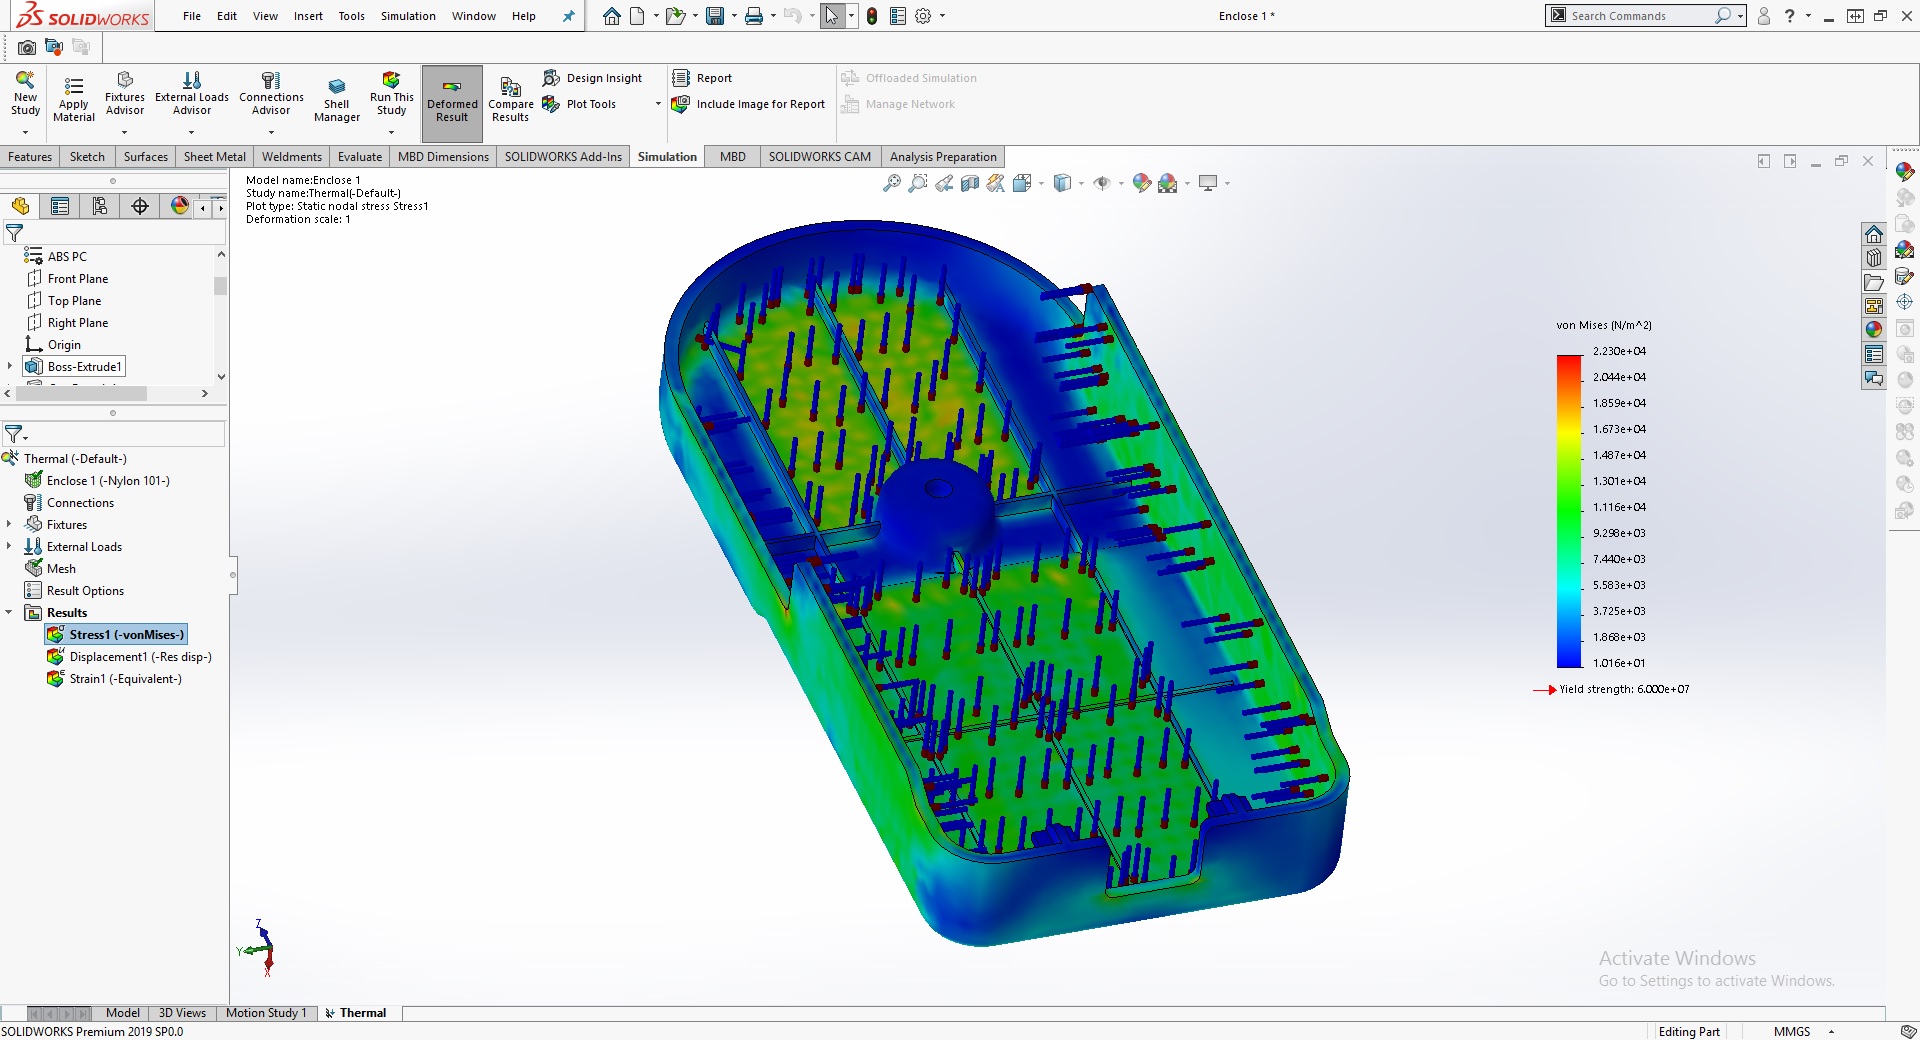
Task: Select Displacement1 result plot
Action: pos(139,657)
